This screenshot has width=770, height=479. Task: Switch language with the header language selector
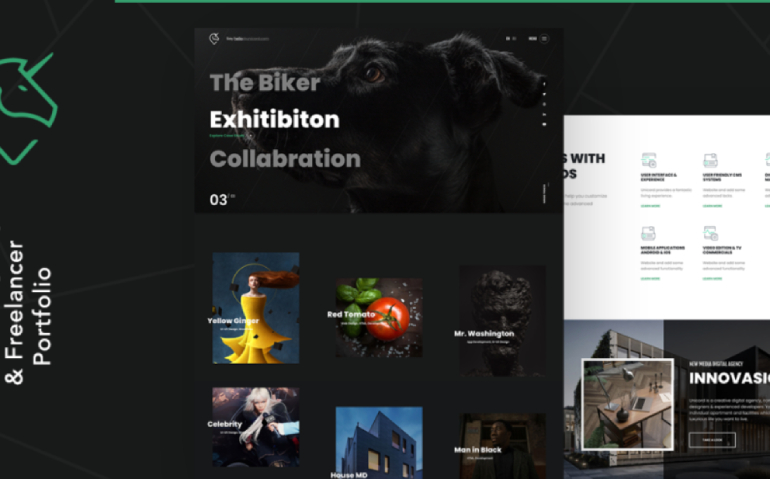pos(511,38)
